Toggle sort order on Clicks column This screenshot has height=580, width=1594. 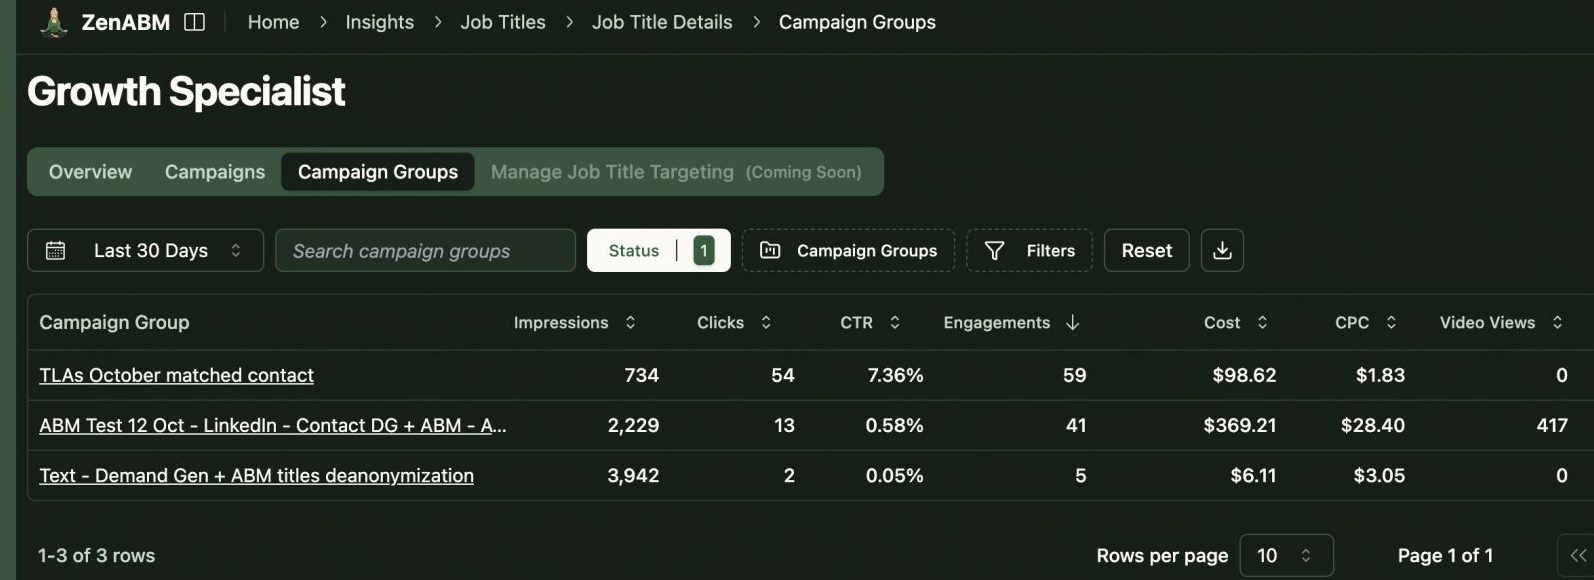765,322
